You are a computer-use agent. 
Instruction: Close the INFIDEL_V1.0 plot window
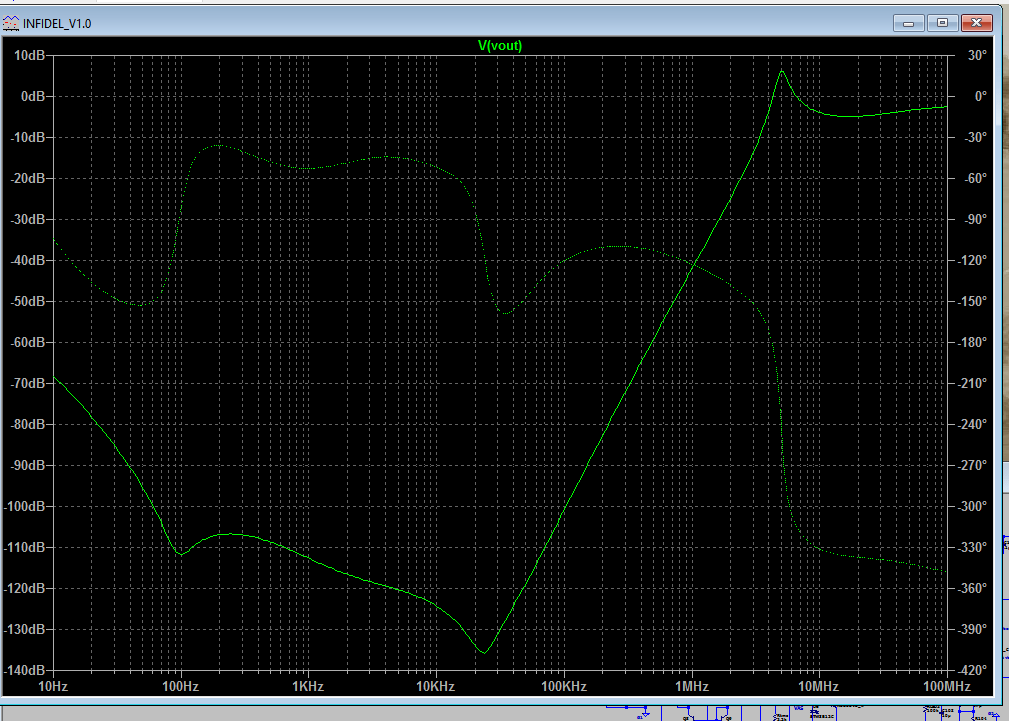click(x=976, y=23)
